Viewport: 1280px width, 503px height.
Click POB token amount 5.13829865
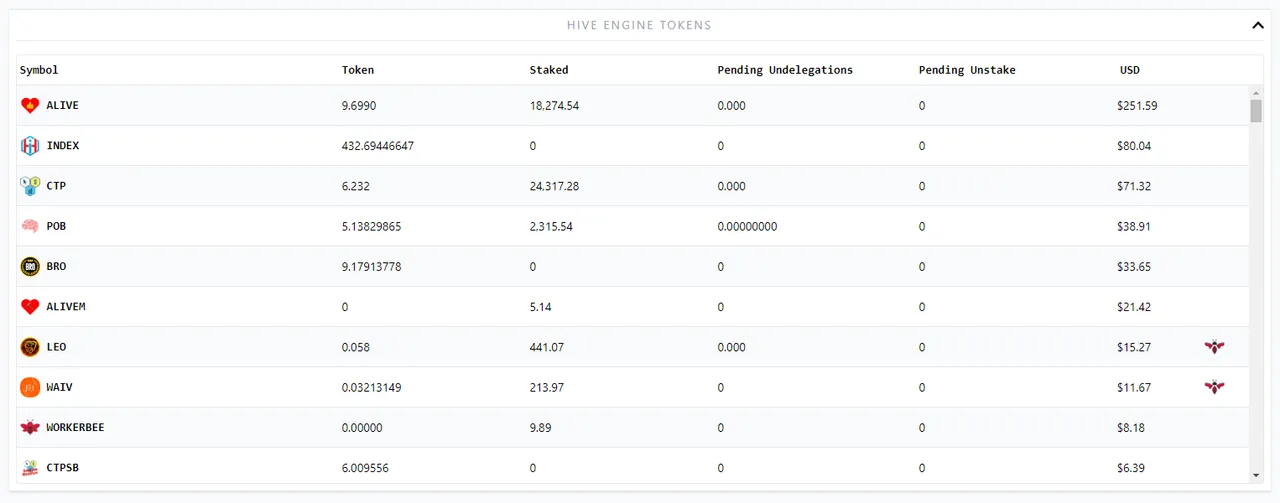click(x=372, y=226)
